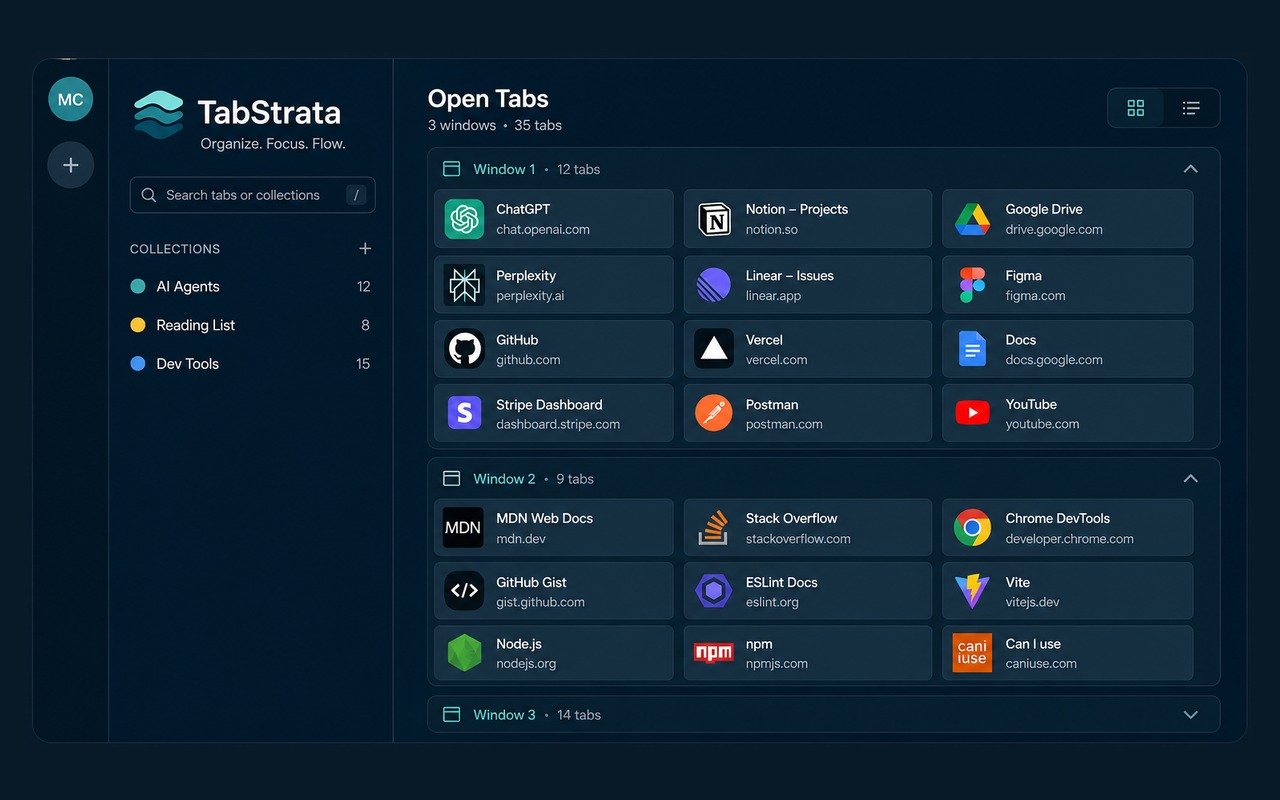
Task: Click the Google Docs blue icon
Action: pyautogui.click(x=972, y=349)
